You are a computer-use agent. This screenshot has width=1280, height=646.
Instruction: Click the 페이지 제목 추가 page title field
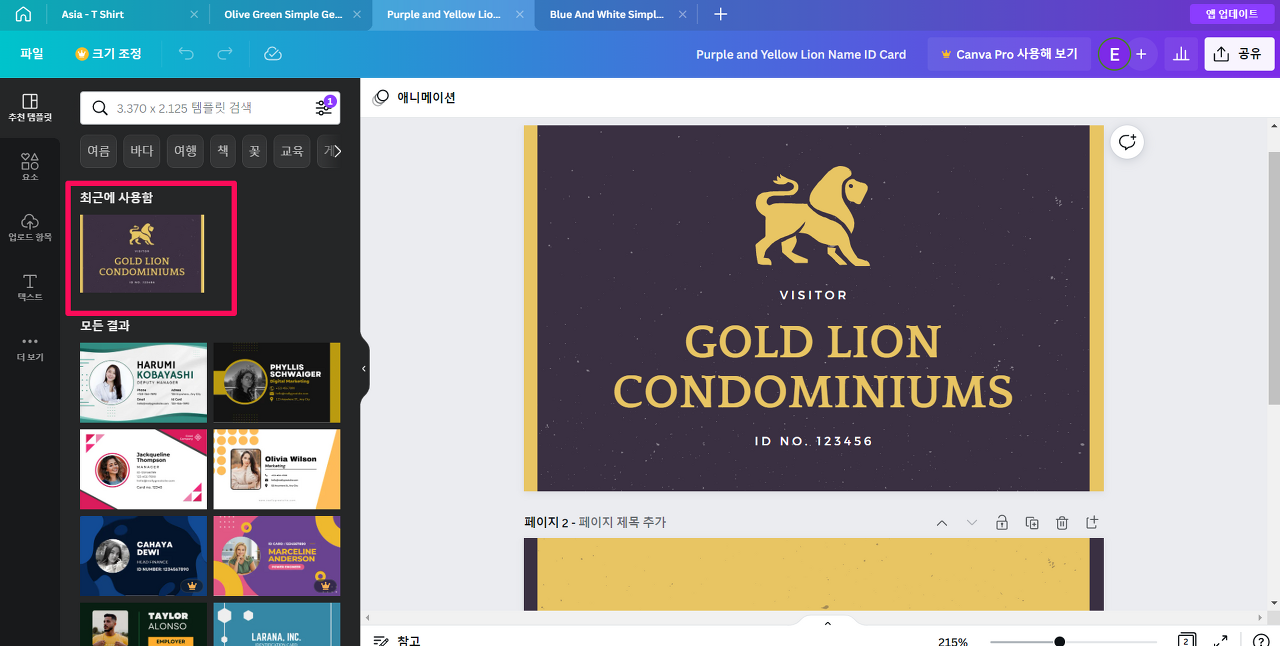[x=622, y=523]
